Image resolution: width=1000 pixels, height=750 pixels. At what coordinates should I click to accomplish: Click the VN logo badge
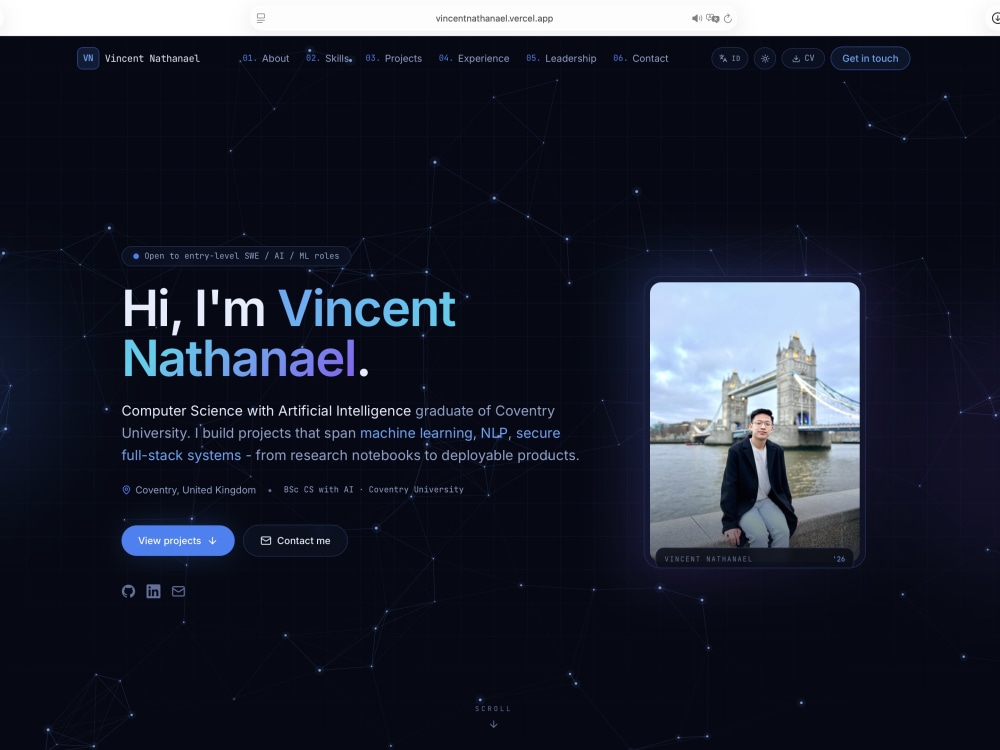click(88, 58)
